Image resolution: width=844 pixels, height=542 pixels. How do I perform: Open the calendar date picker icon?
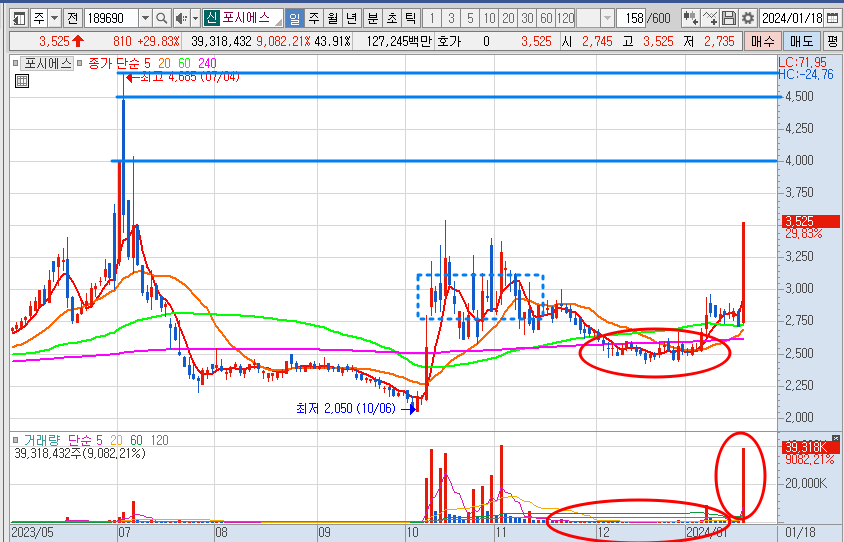pos(832,18)
